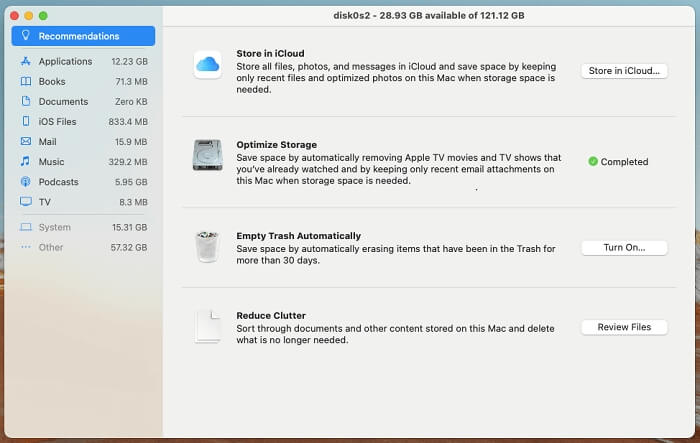Click the System label in sidebar

[x=54, y=227]
